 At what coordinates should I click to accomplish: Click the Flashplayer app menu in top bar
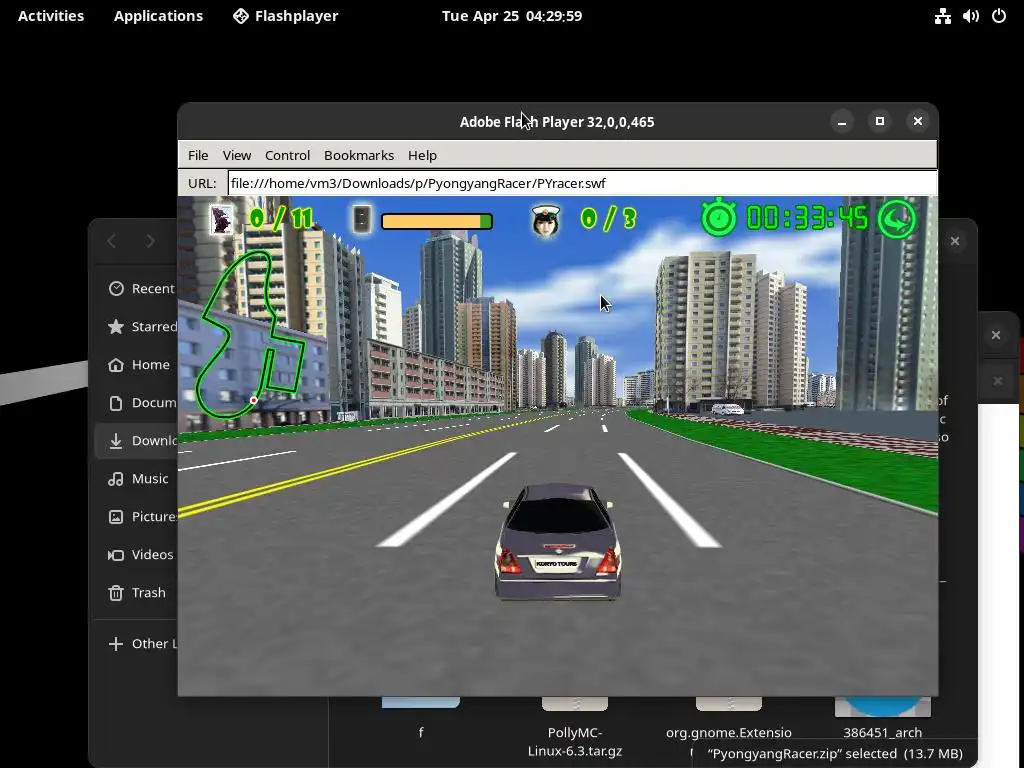click(285, 16)
